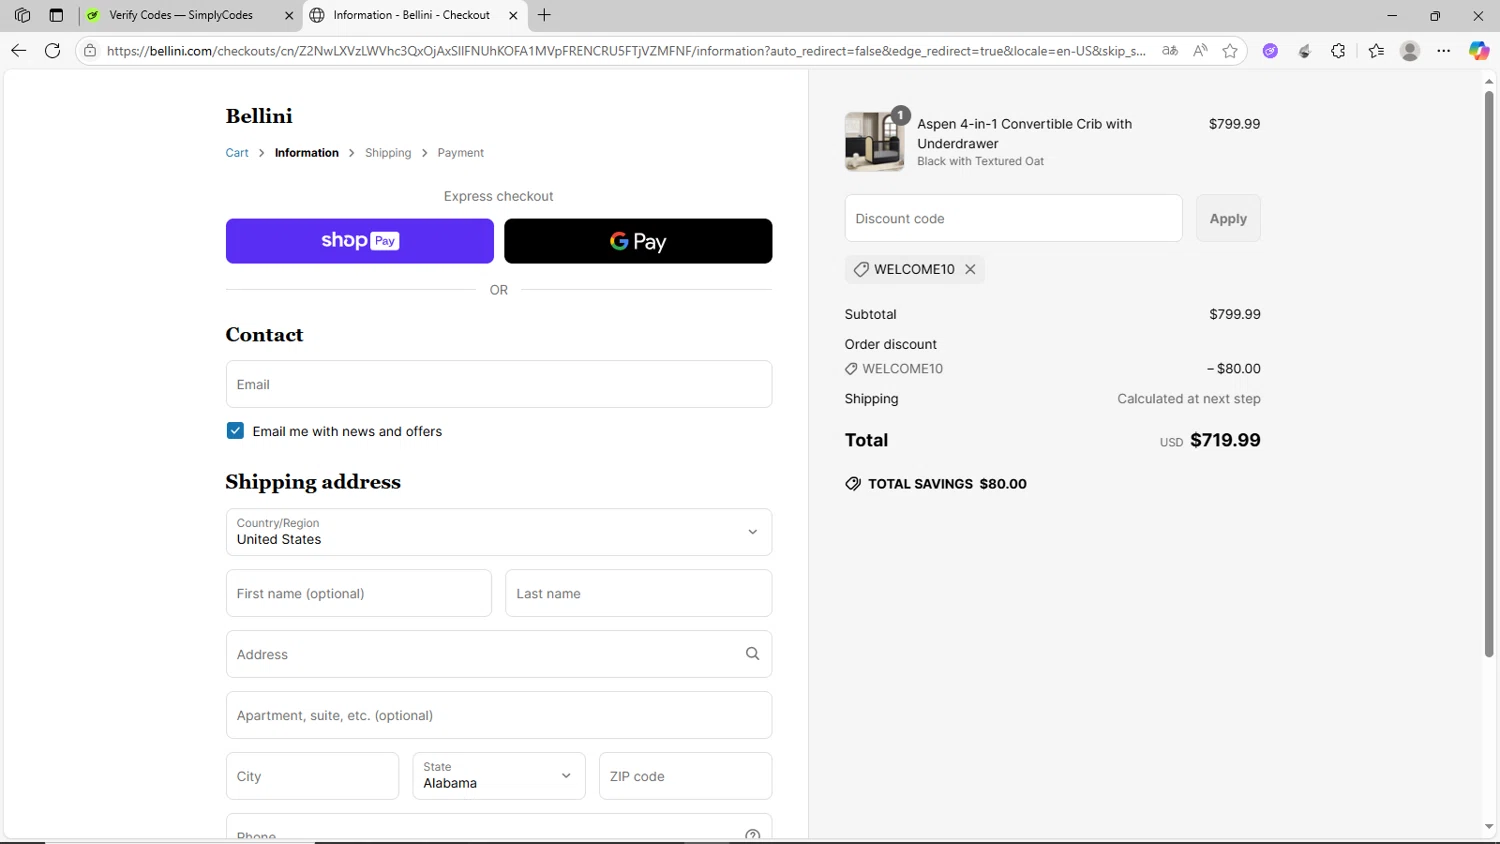Add this page to favorites

pyautogui.click(x=1230, y=50)
